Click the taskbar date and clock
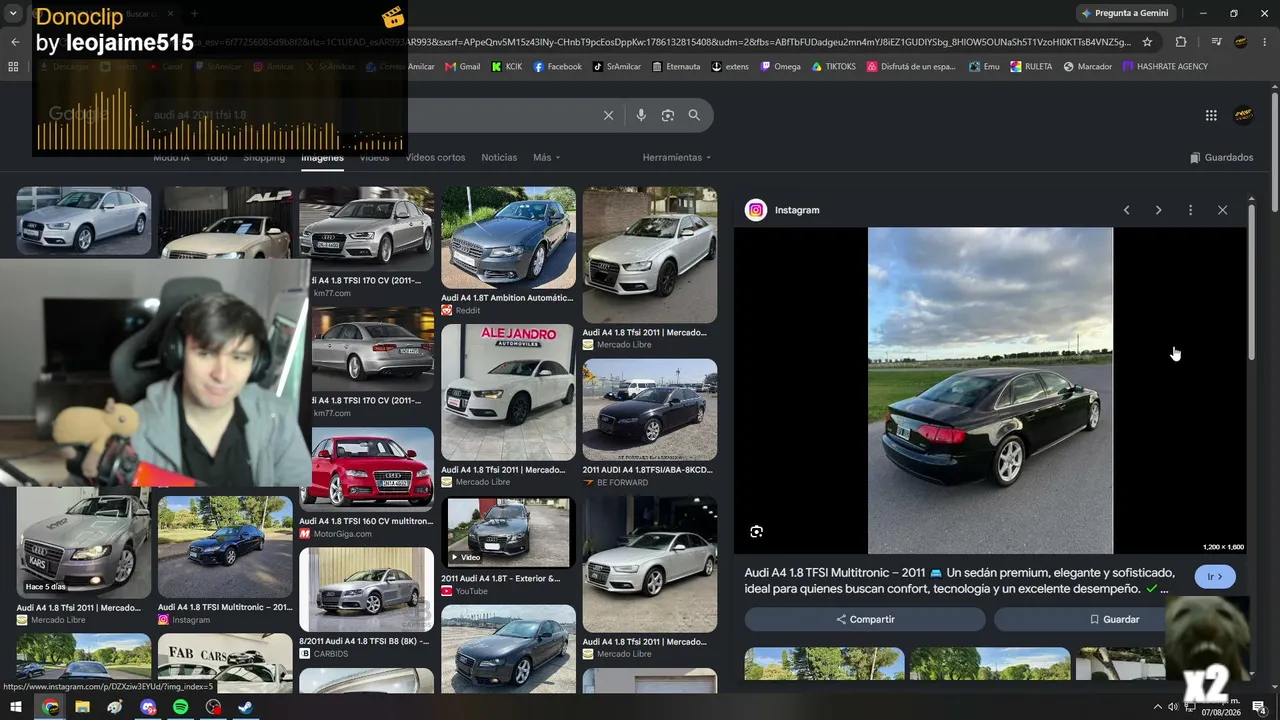This screenshot has height=720, width=1280. click(x=1220, y=707)
